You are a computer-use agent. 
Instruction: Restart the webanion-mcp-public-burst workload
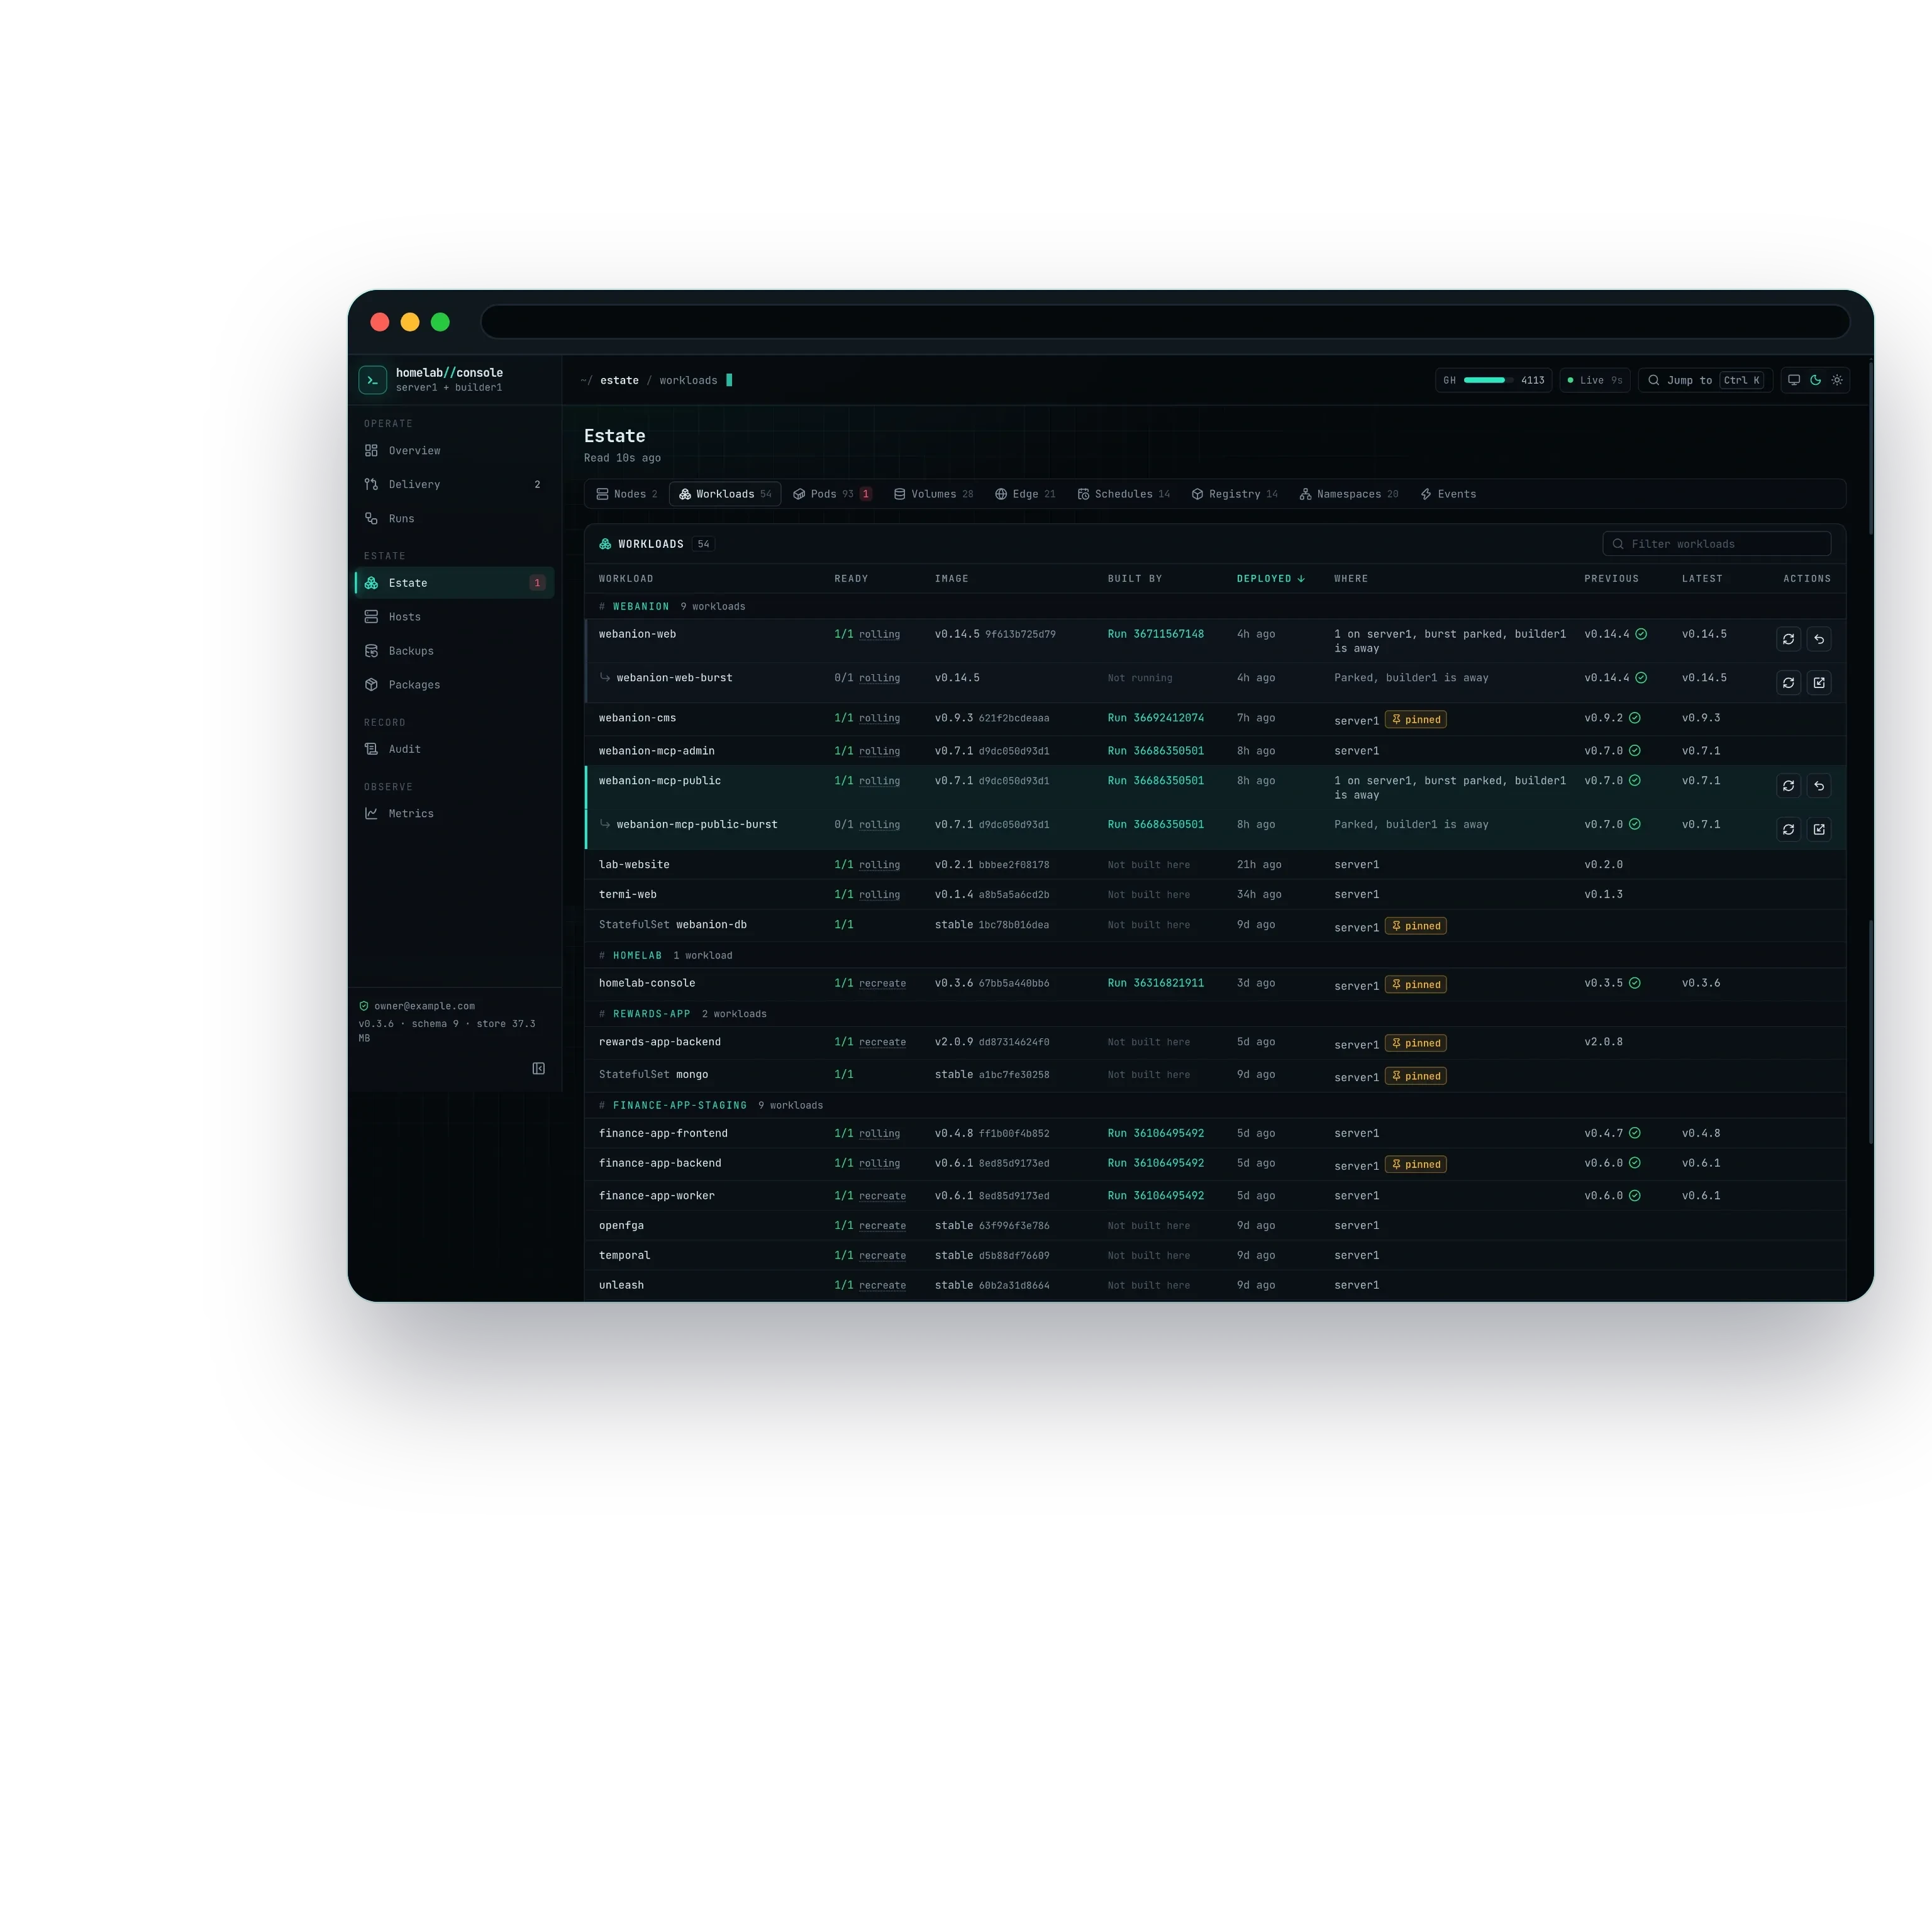coord(1788,830)
